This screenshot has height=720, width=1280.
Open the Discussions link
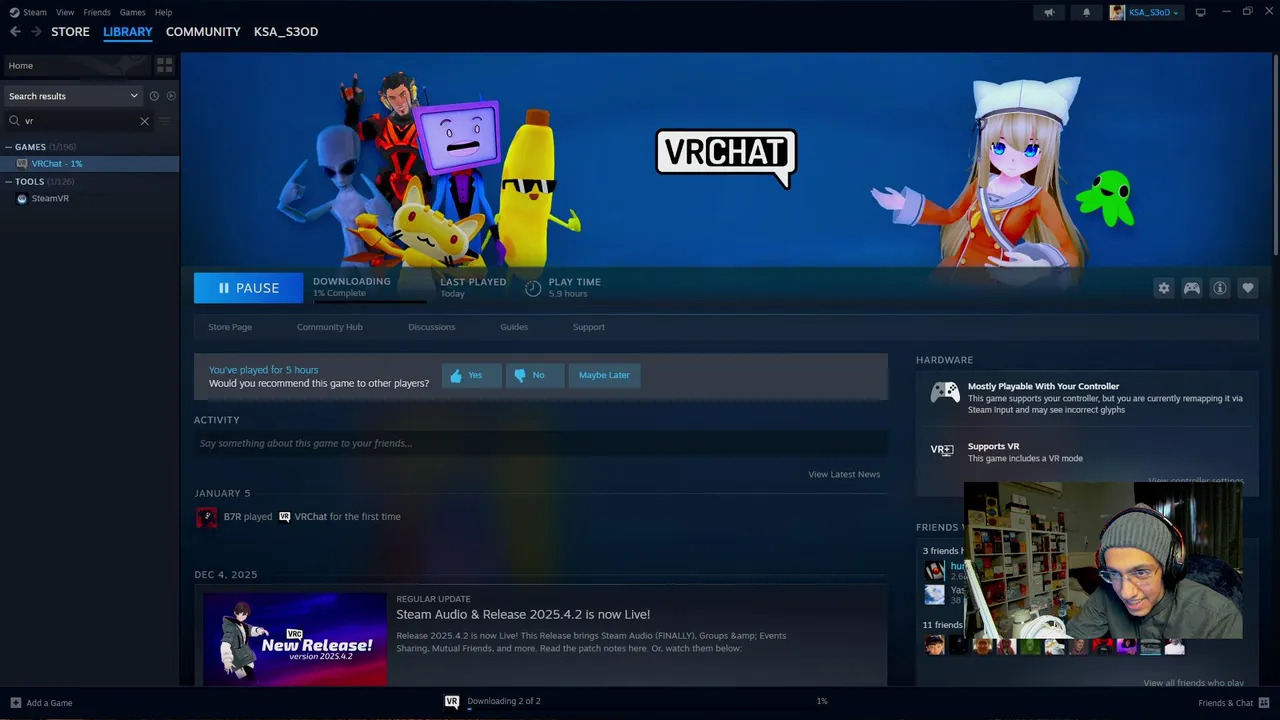tap(432, 327)
